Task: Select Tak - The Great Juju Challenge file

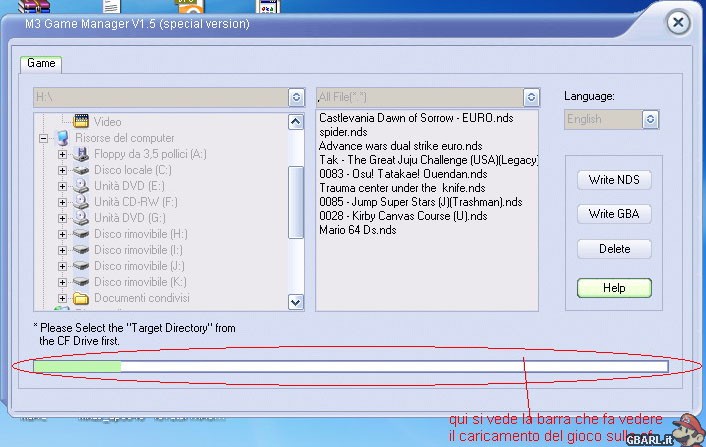Action: [428, 160]
